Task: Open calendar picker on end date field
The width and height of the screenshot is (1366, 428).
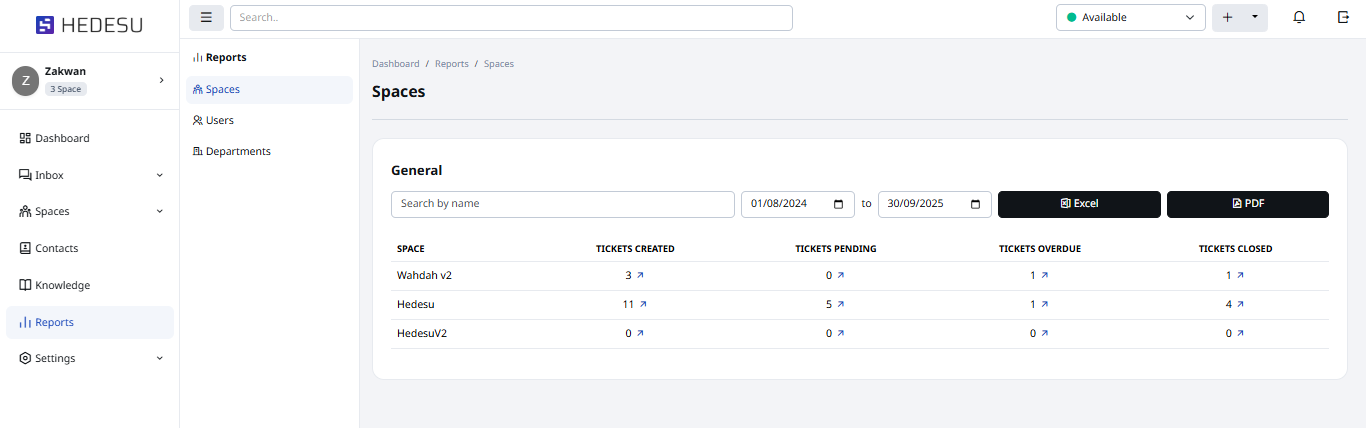Action: click(x=975, y=204)
